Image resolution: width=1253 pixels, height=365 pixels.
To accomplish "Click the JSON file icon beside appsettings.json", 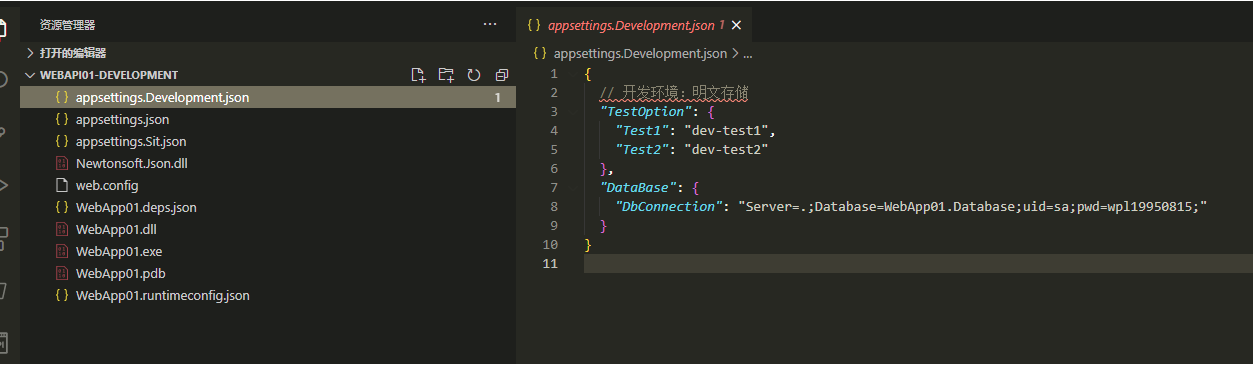I will coord(62,120).
